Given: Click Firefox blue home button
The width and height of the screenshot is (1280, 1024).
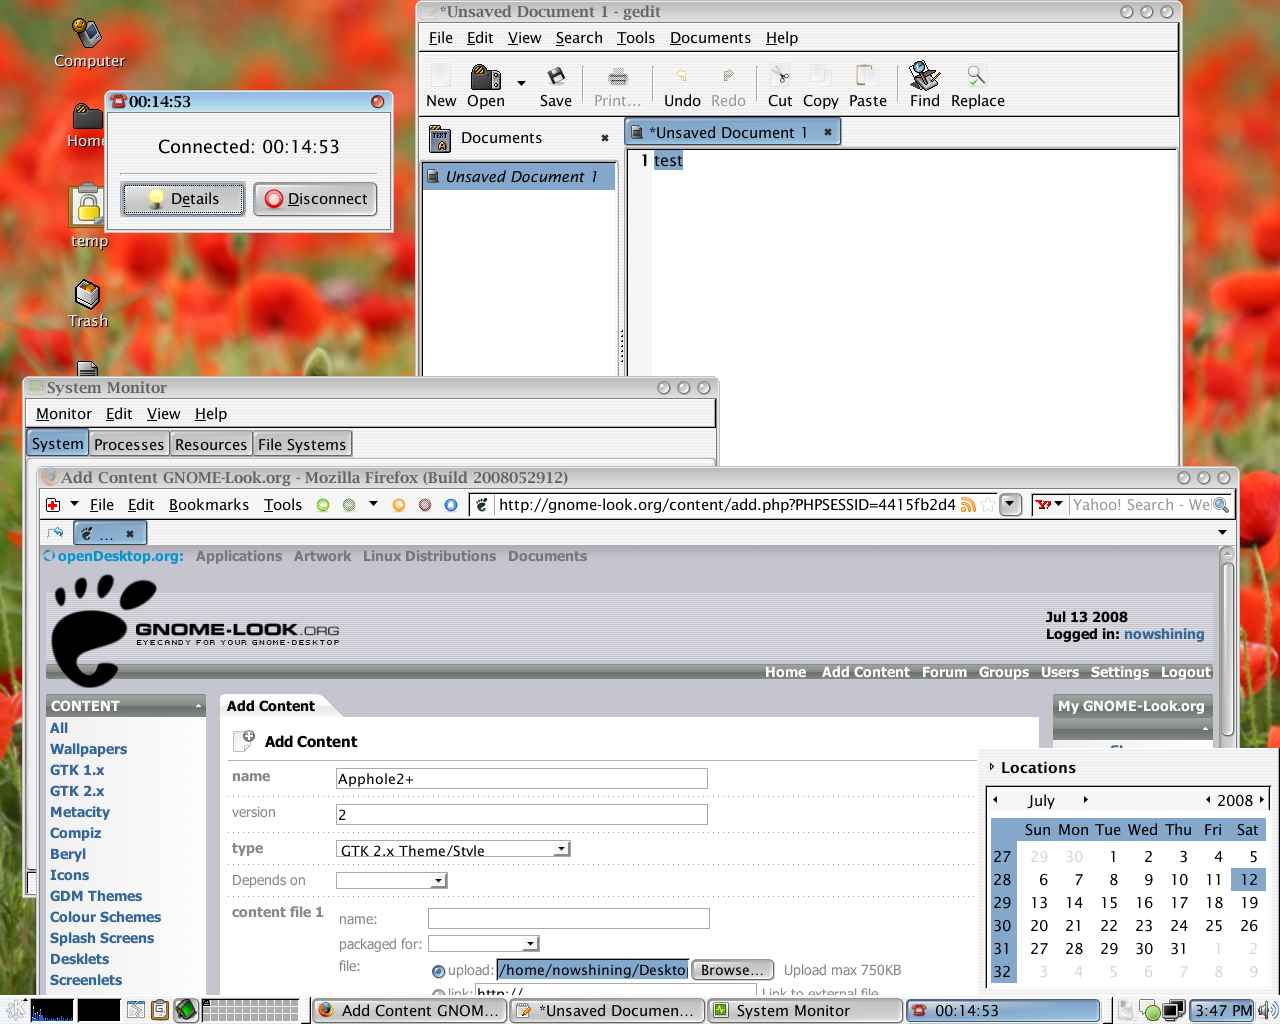Looking at the screenshot, I should click(450, 505).
